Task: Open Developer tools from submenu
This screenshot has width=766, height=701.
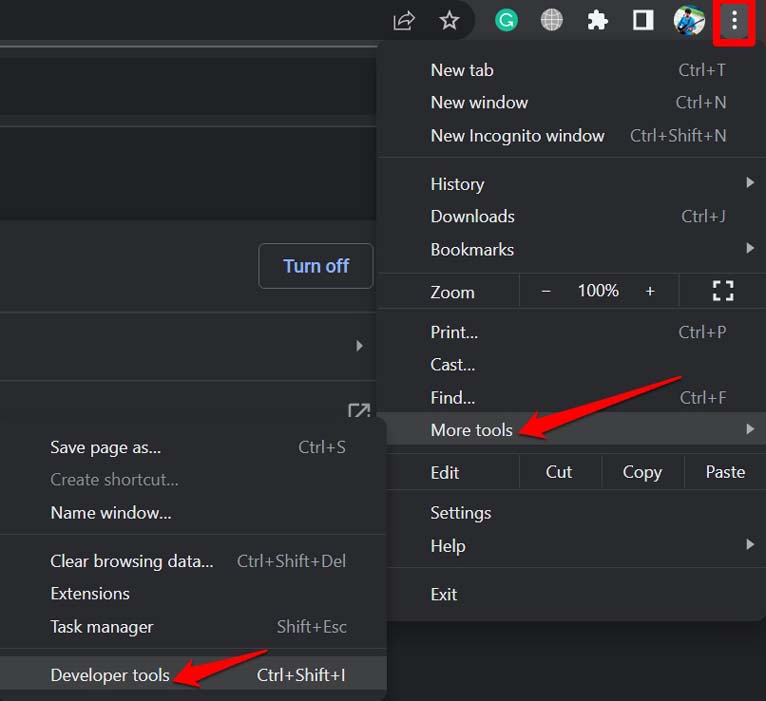Action: (193, 675)
